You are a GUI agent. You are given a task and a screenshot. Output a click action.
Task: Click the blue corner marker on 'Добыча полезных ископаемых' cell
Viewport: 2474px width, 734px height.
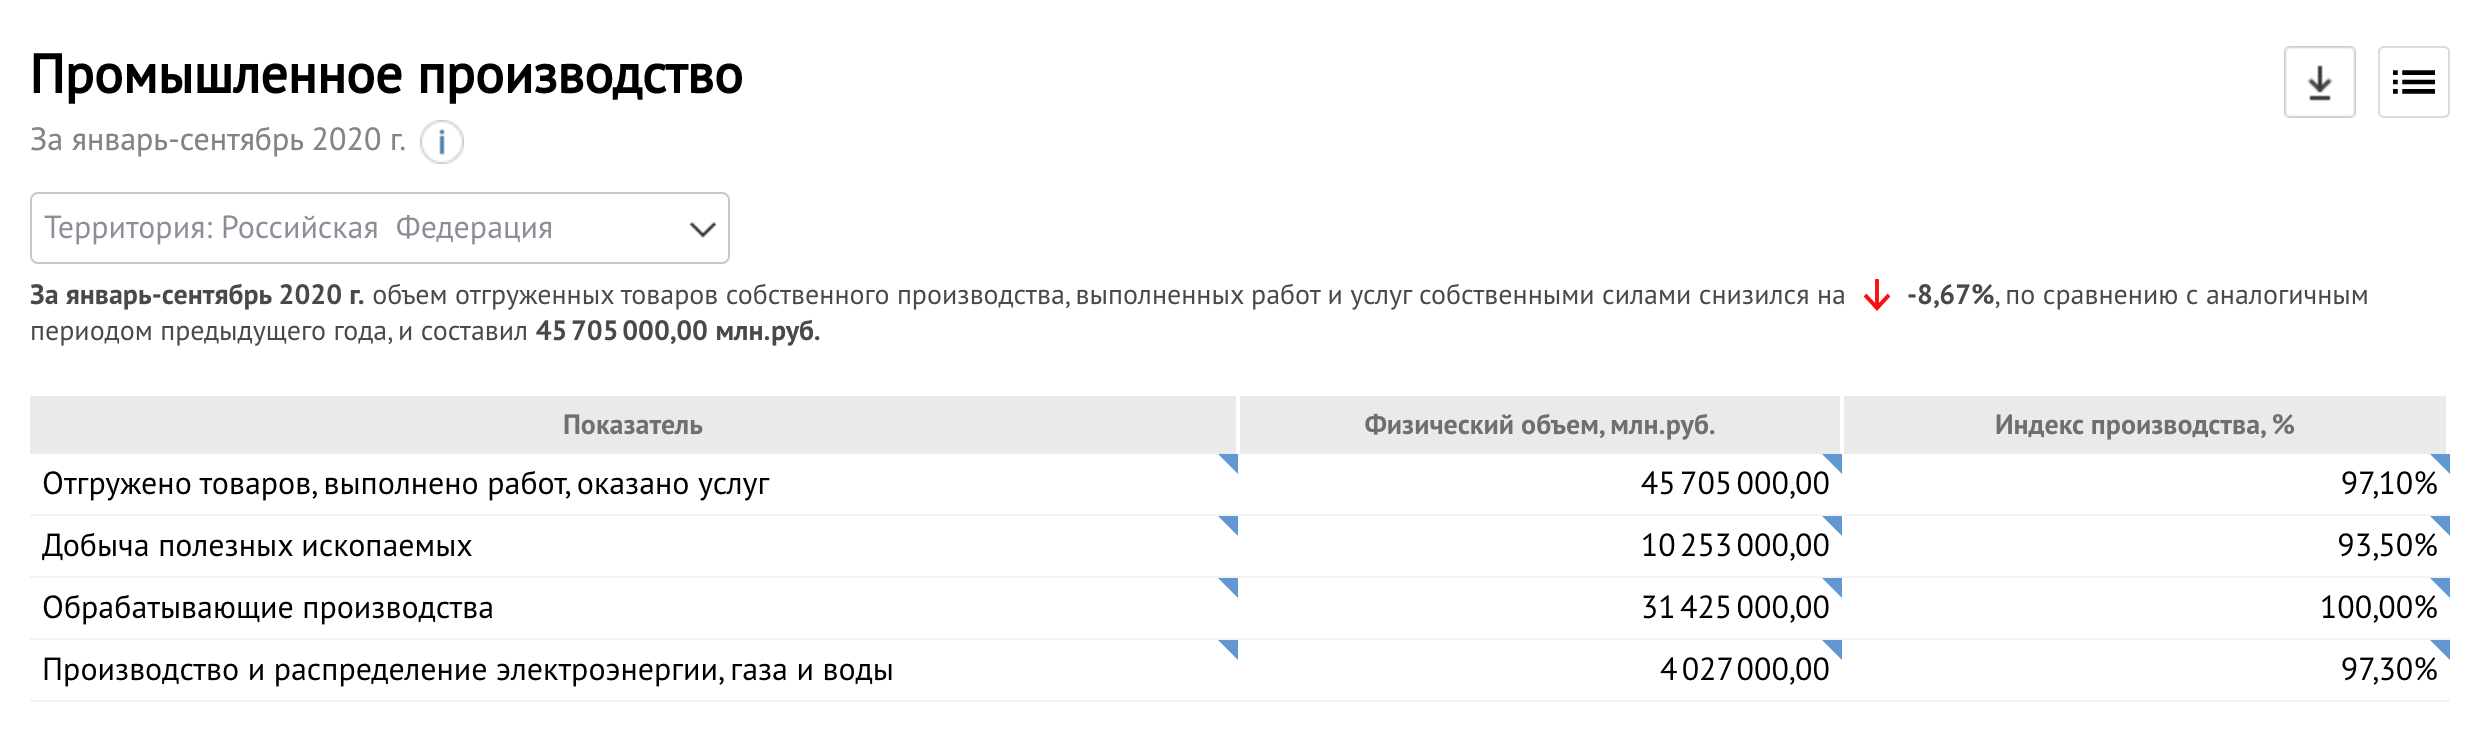tap(1230, 524)
